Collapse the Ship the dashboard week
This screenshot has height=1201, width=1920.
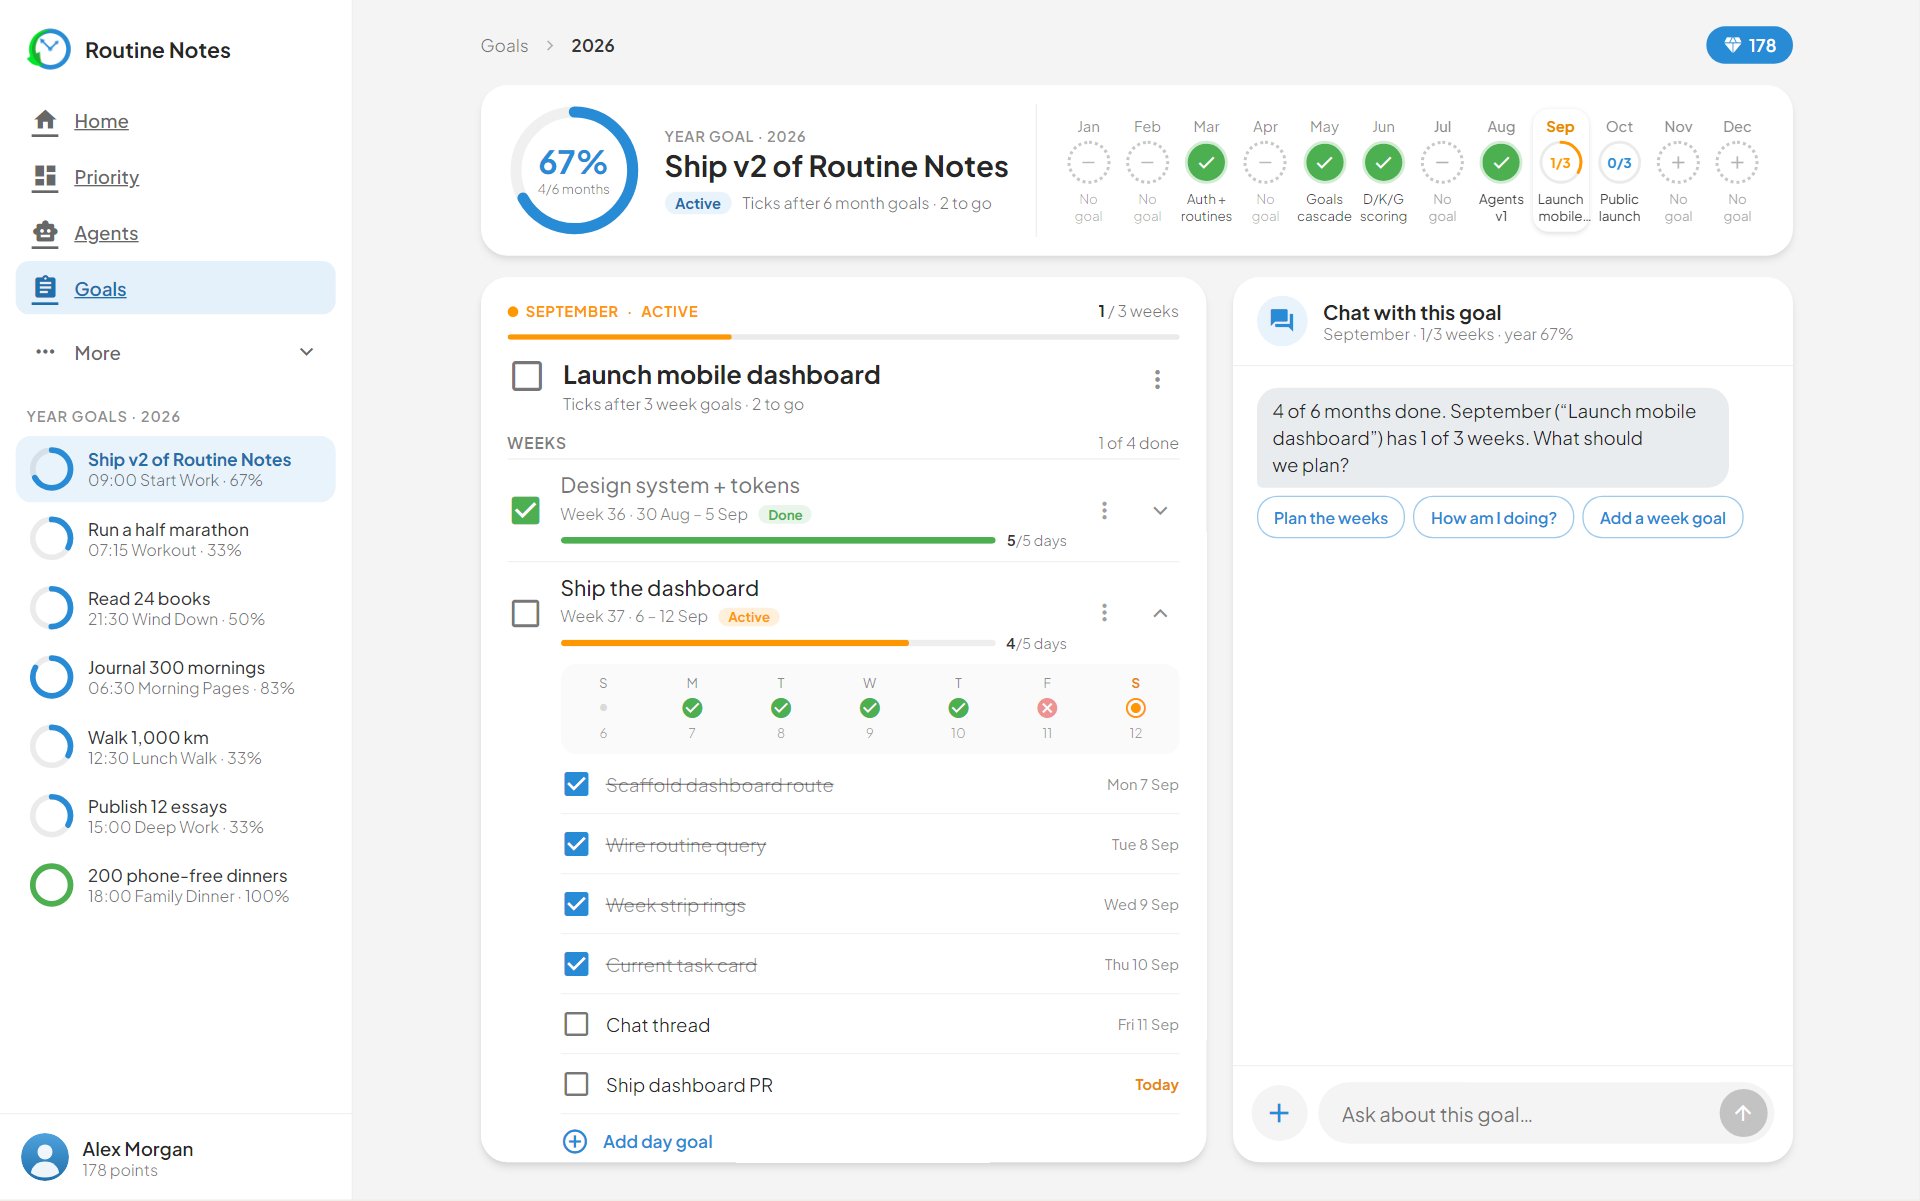click(1160, 613)
